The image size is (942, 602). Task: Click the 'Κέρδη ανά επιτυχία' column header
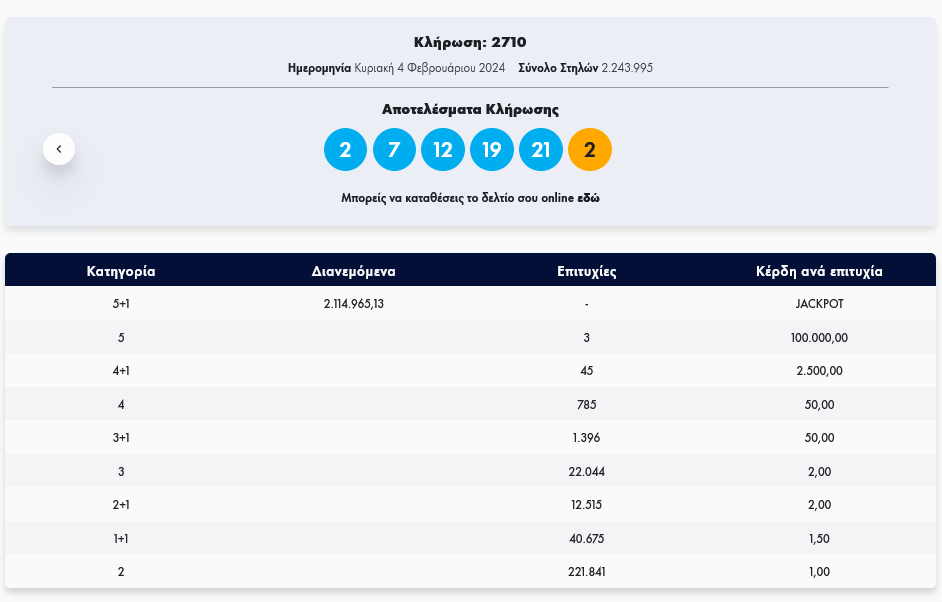(x=819, y=271)
